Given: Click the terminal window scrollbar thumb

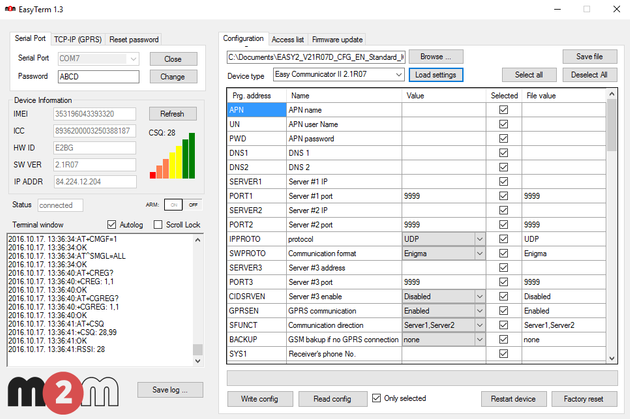Looking at the screenshot, I should click(x=197, y=350).
